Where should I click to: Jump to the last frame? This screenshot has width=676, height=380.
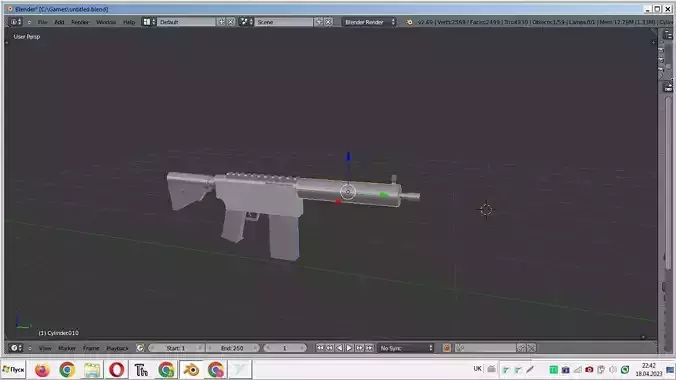(369, 348)
